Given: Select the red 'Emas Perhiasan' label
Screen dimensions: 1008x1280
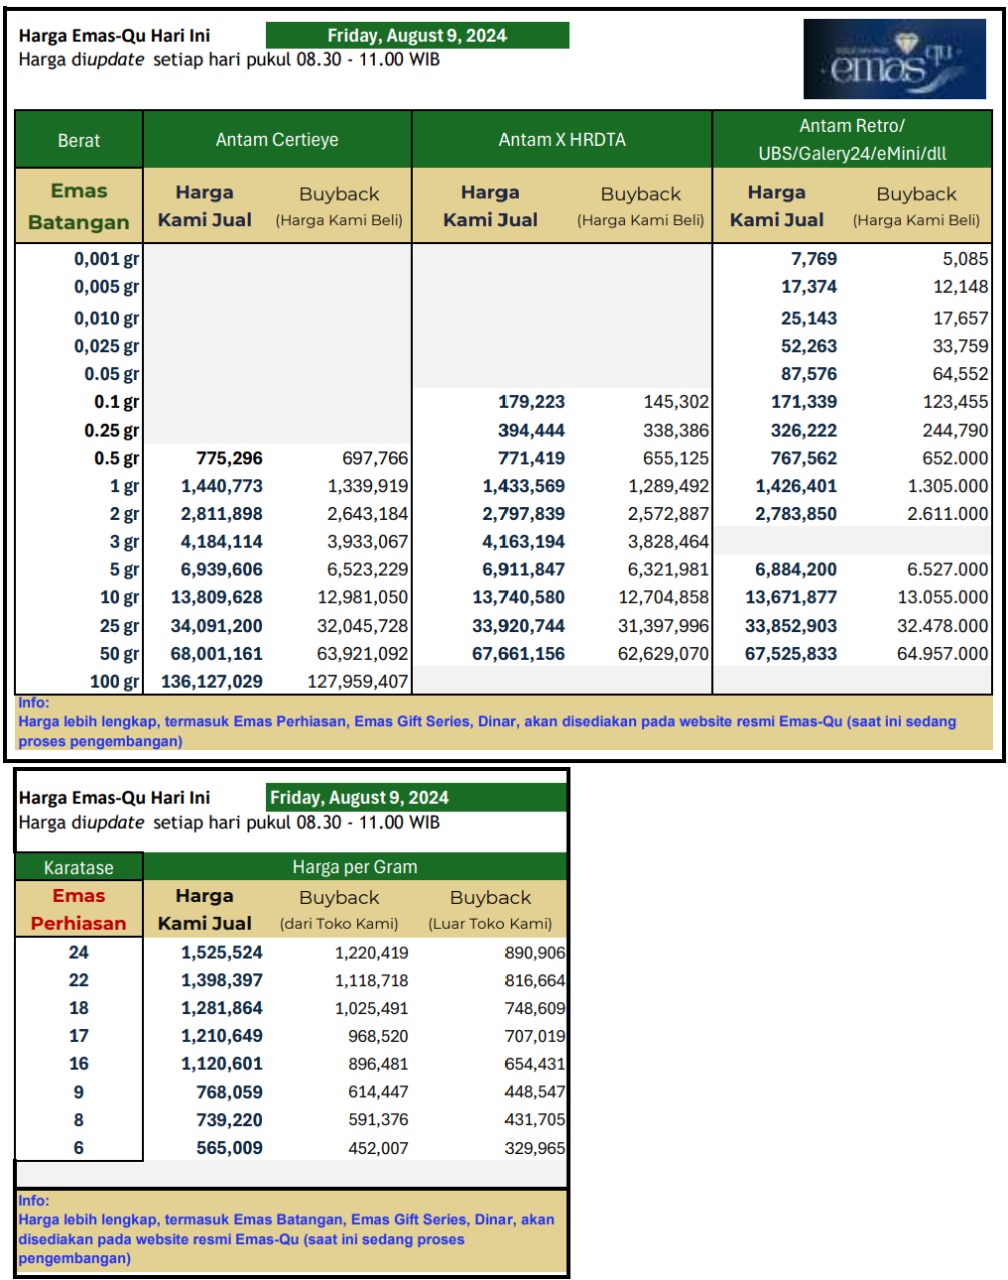Looking at the screenshot, I should click(79, 909).
